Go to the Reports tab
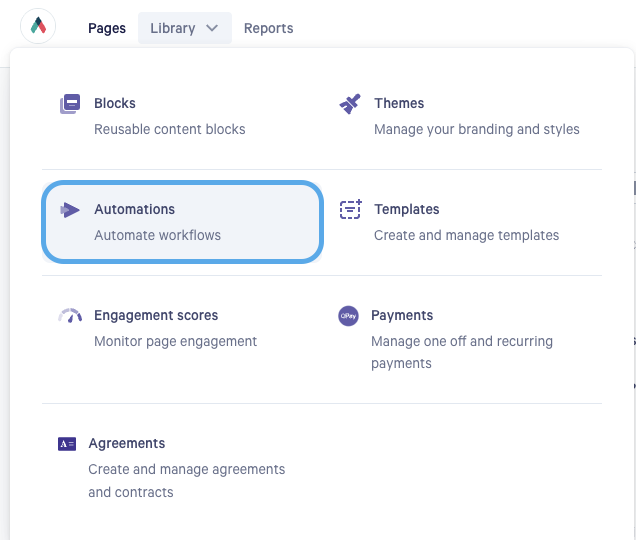 269,28
